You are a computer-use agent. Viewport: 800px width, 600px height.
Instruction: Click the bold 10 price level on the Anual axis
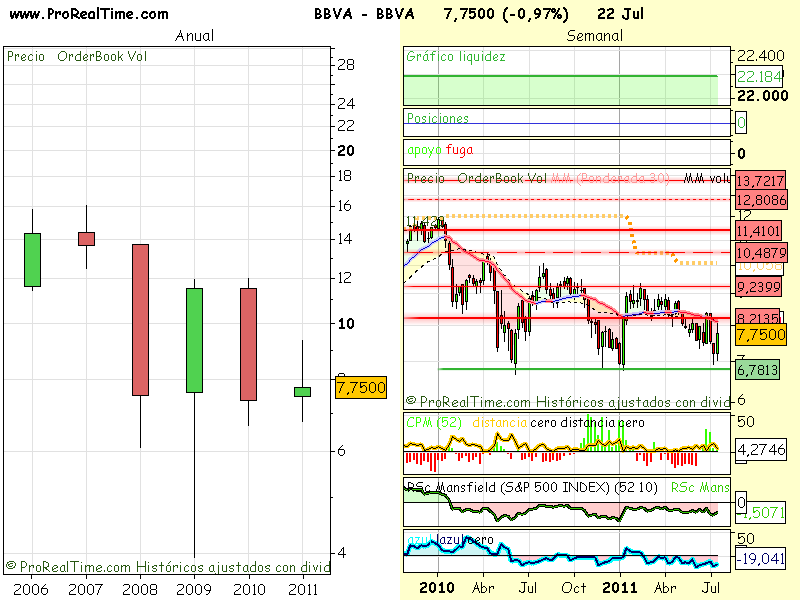(346, 323)
